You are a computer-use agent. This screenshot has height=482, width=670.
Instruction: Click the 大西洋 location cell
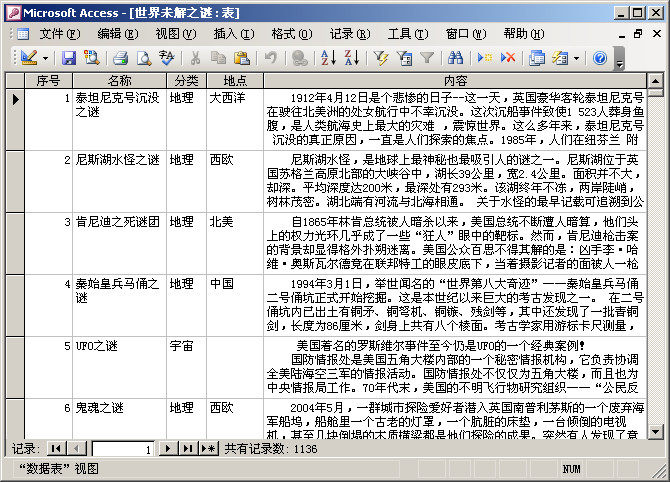click(x=235, y=119)
